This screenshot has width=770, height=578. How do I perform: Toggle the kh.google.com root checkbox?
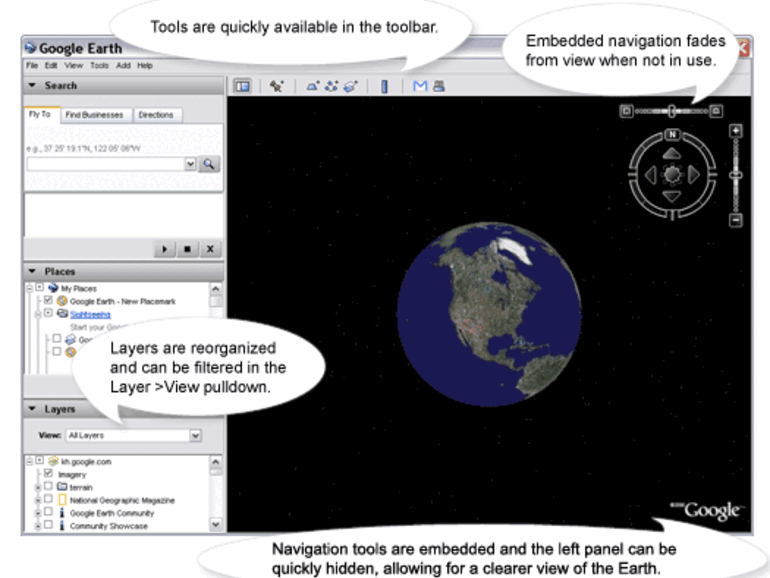coord(40,461)
